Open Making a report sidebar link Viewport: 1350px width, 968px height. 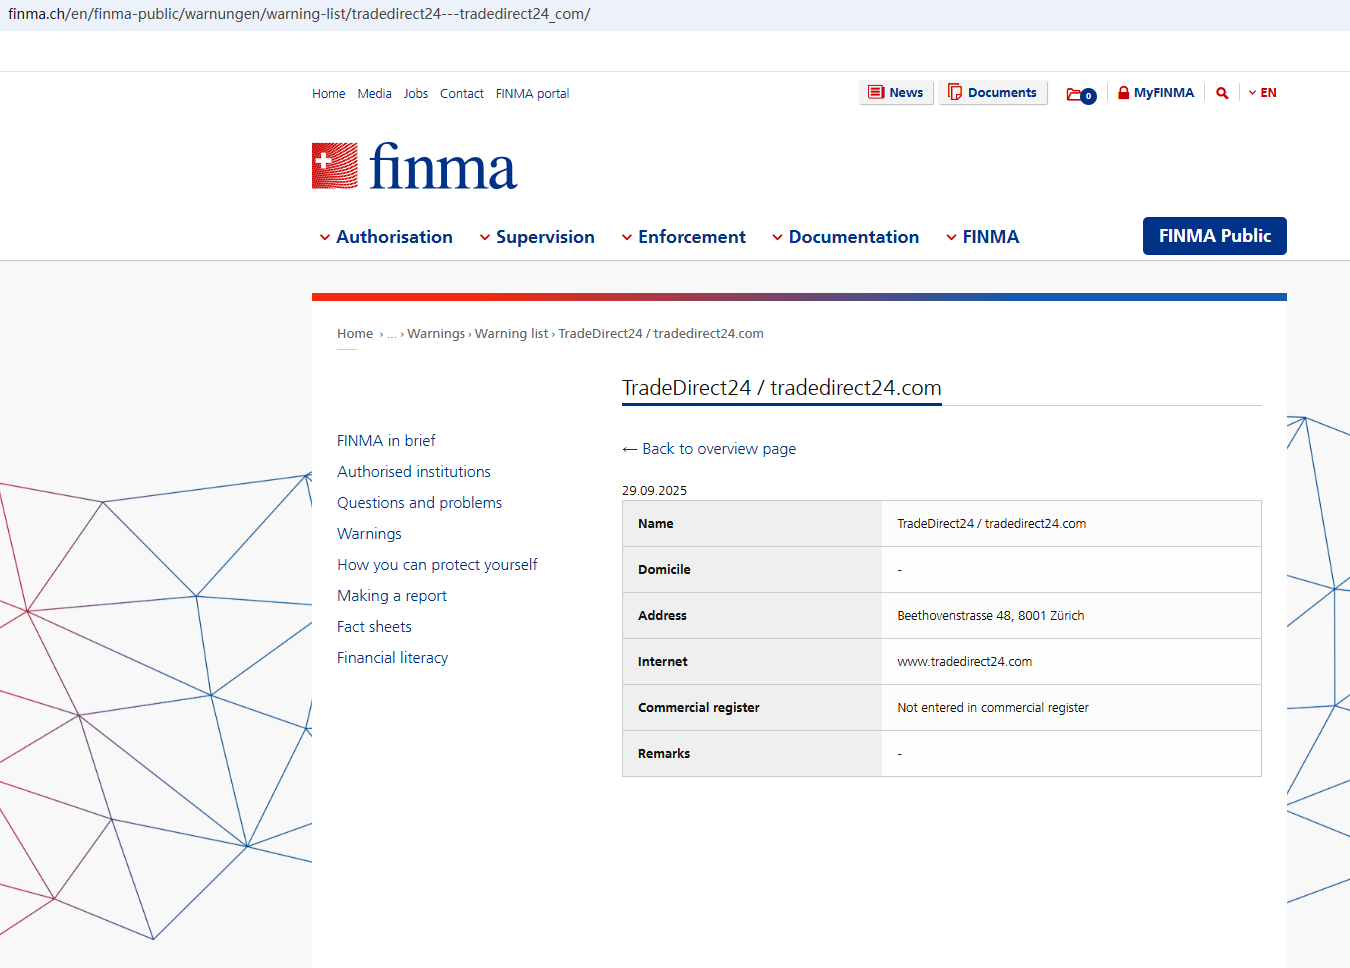pyautogui.click(x=392, y=596)
